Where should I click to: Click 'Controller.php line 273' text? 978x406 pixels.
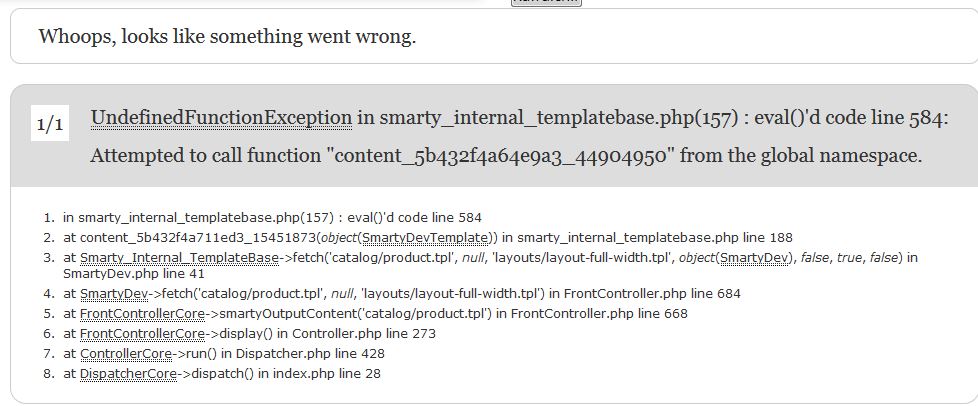point(364,334)
